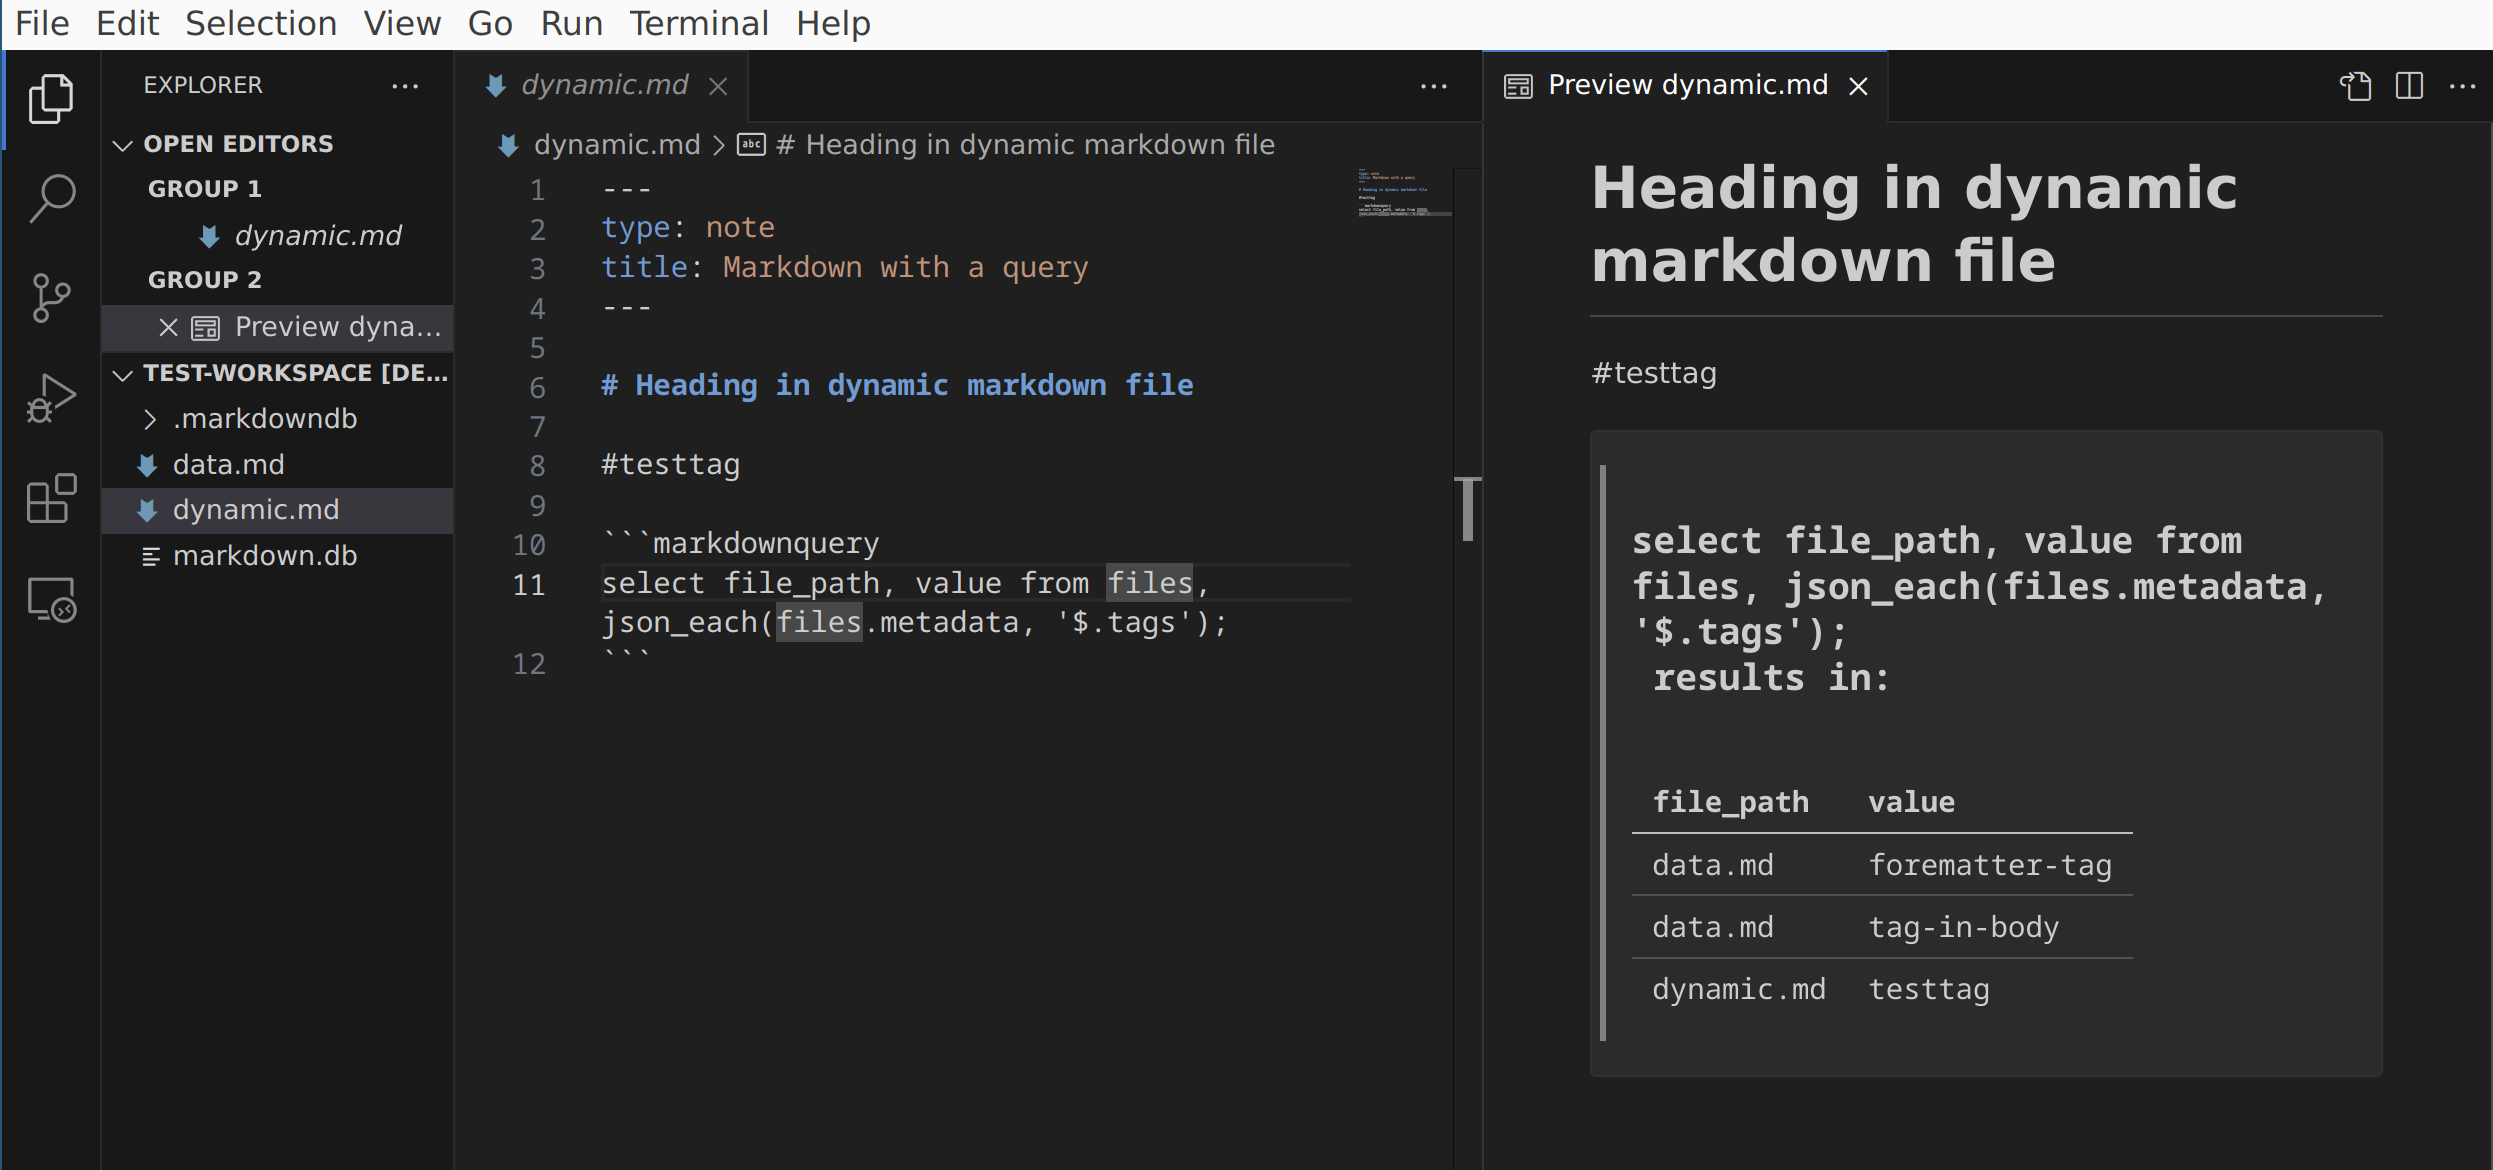Open Run and Debug view

(x=51, y=398)
